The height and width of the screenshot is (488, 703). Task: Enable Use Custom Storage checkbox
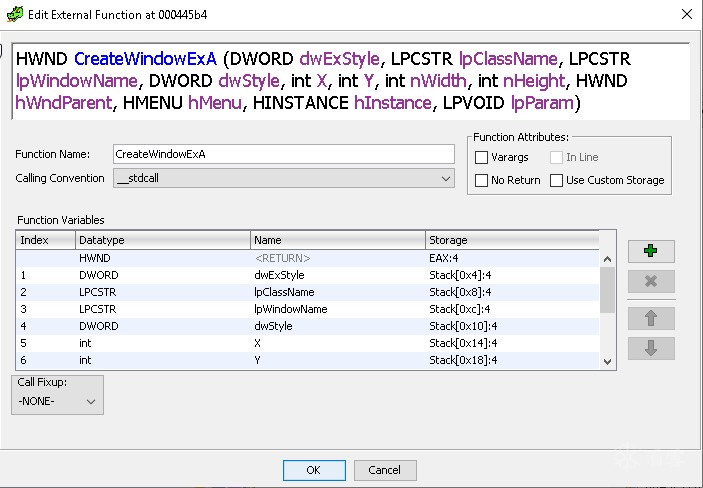point(556,180)
